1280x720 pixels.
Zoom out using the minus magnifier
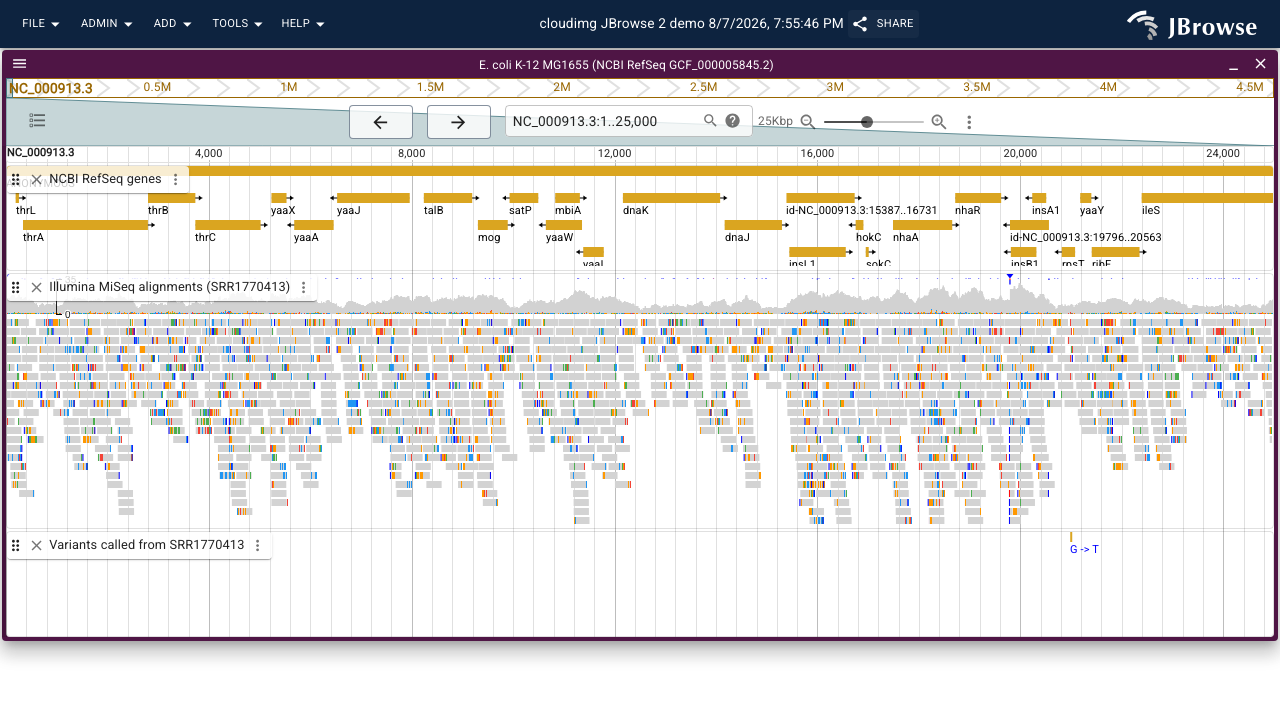click(x=808, y=122)
